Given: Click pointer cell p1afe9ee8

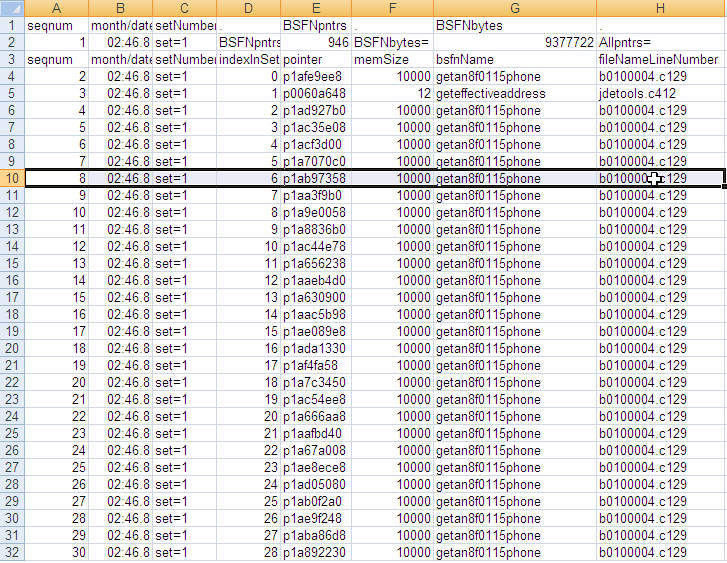Looking at the screenshot, I should (x=316, y=77).
